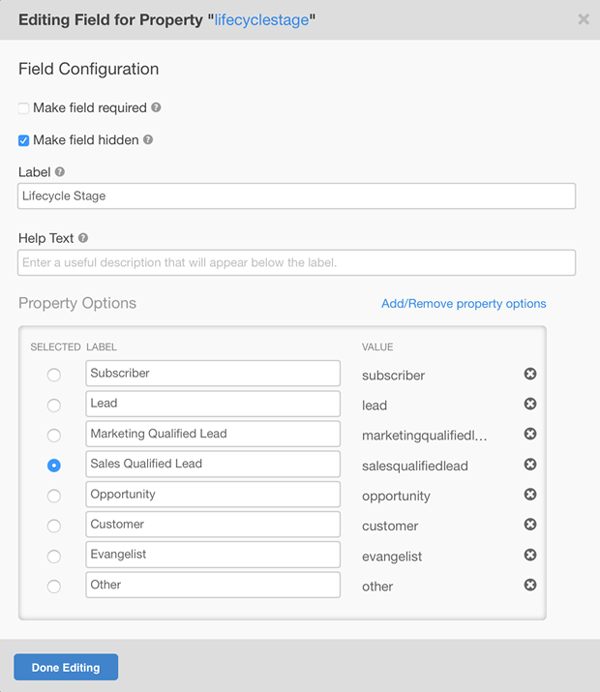Select the Customer radio button

click(x=54, y=526)
